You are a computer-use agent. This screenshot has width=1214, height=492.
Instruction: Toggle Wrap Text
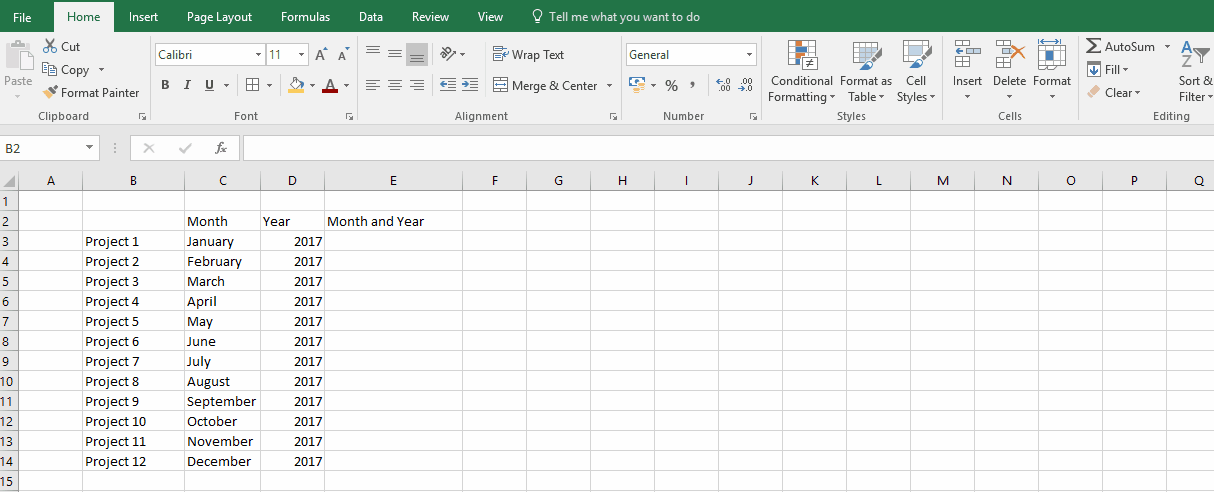tap(528, 54)
